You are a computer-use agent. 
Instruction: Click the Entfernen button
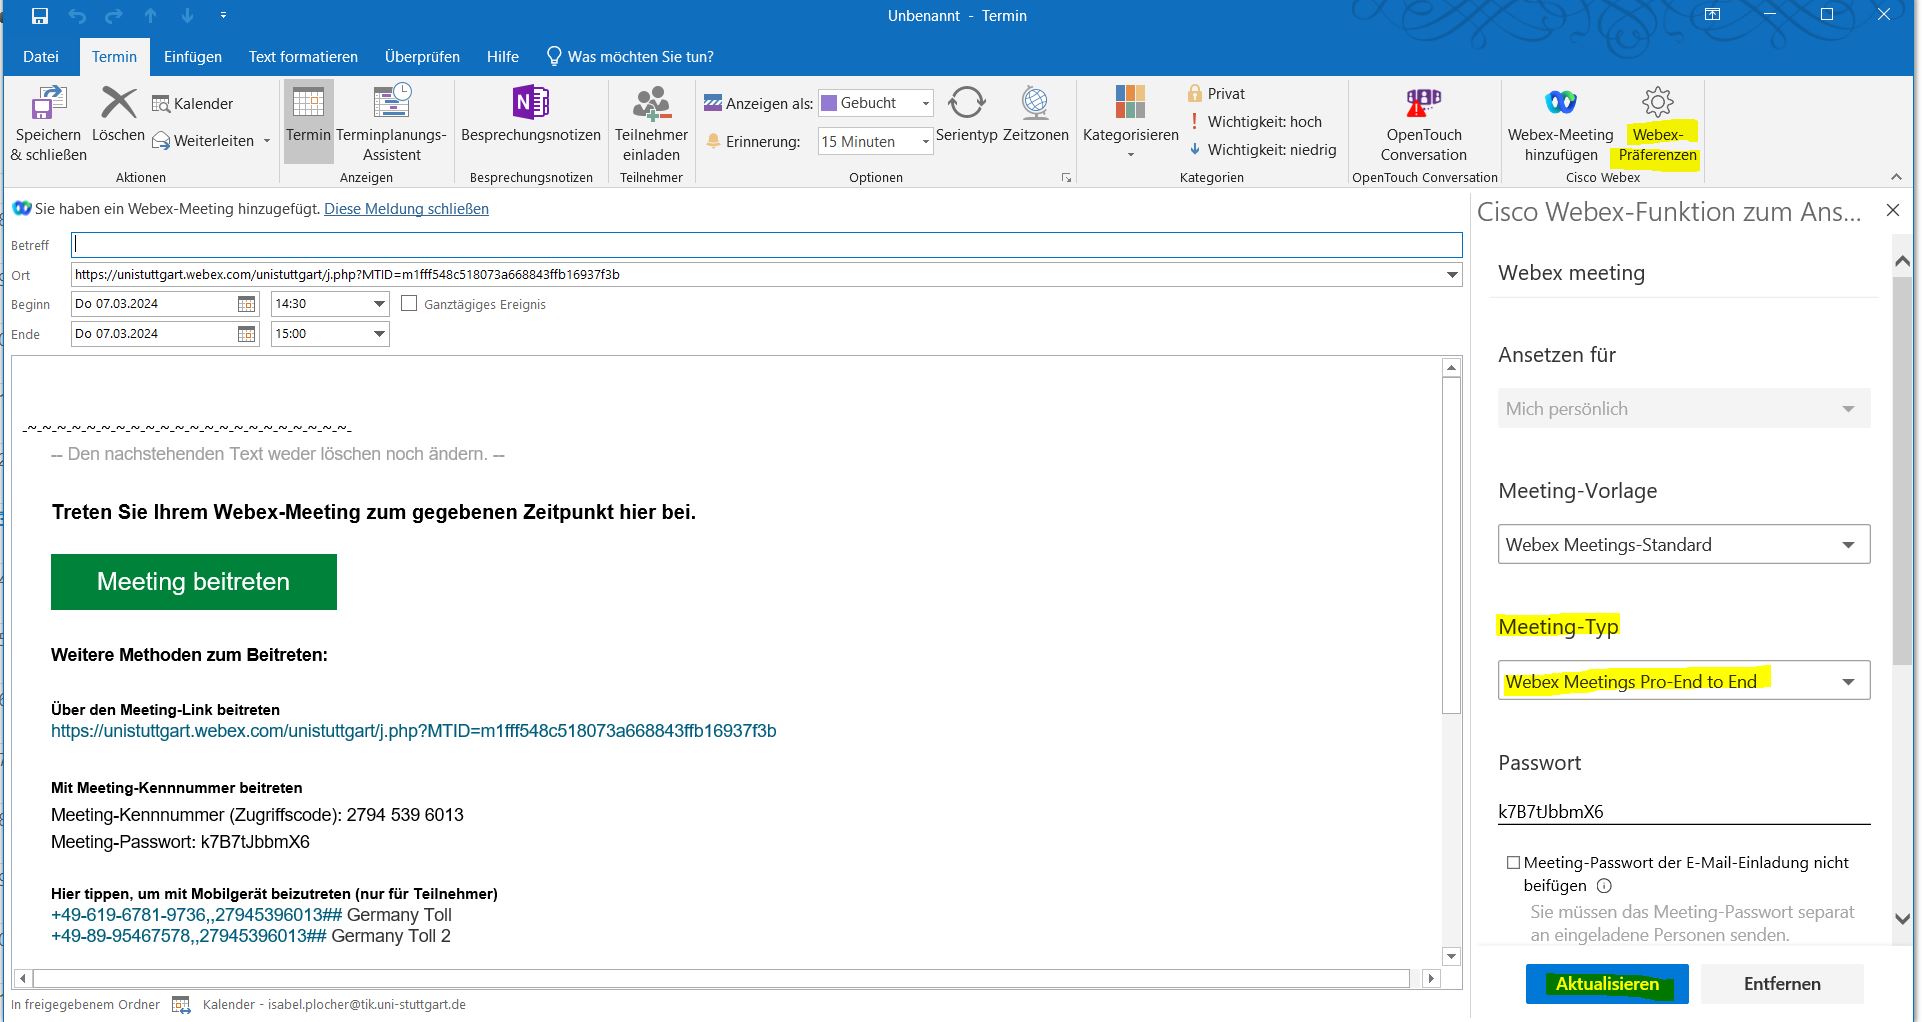(1782, 984)
